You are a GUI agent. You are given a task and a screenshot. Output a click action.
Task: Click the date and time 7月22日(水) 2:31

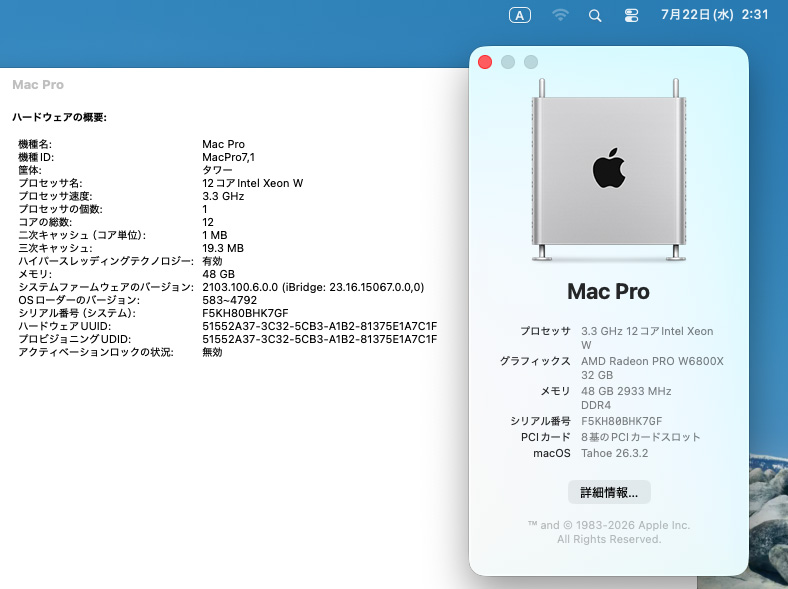click(x=715, y=15)
